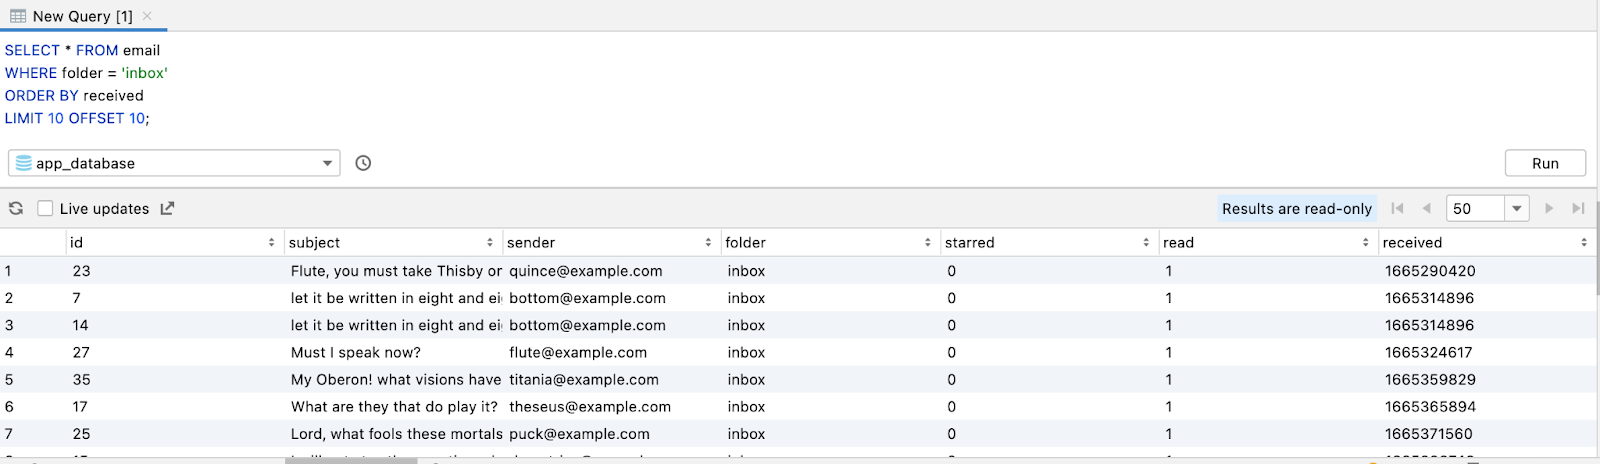This screenshot has width=1600, height=464.
Task: Expand the page size 50 dropdown
Action: click(1517, 208)
